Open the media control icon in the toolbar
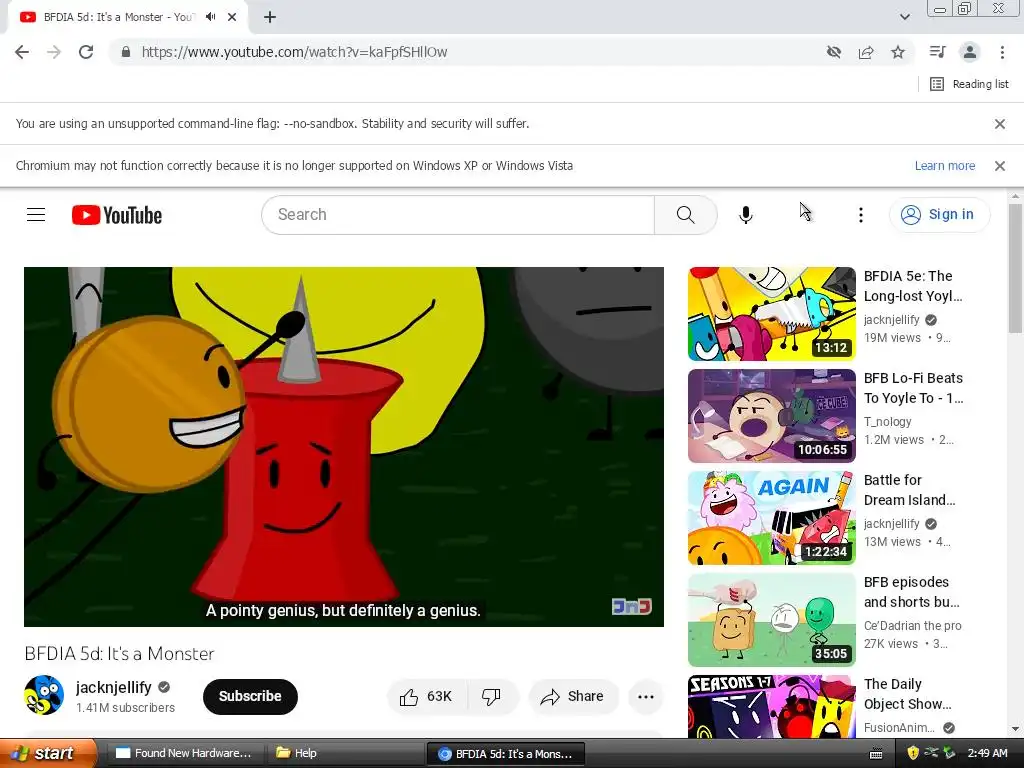The image size is (1024, 768). [937, 52]
